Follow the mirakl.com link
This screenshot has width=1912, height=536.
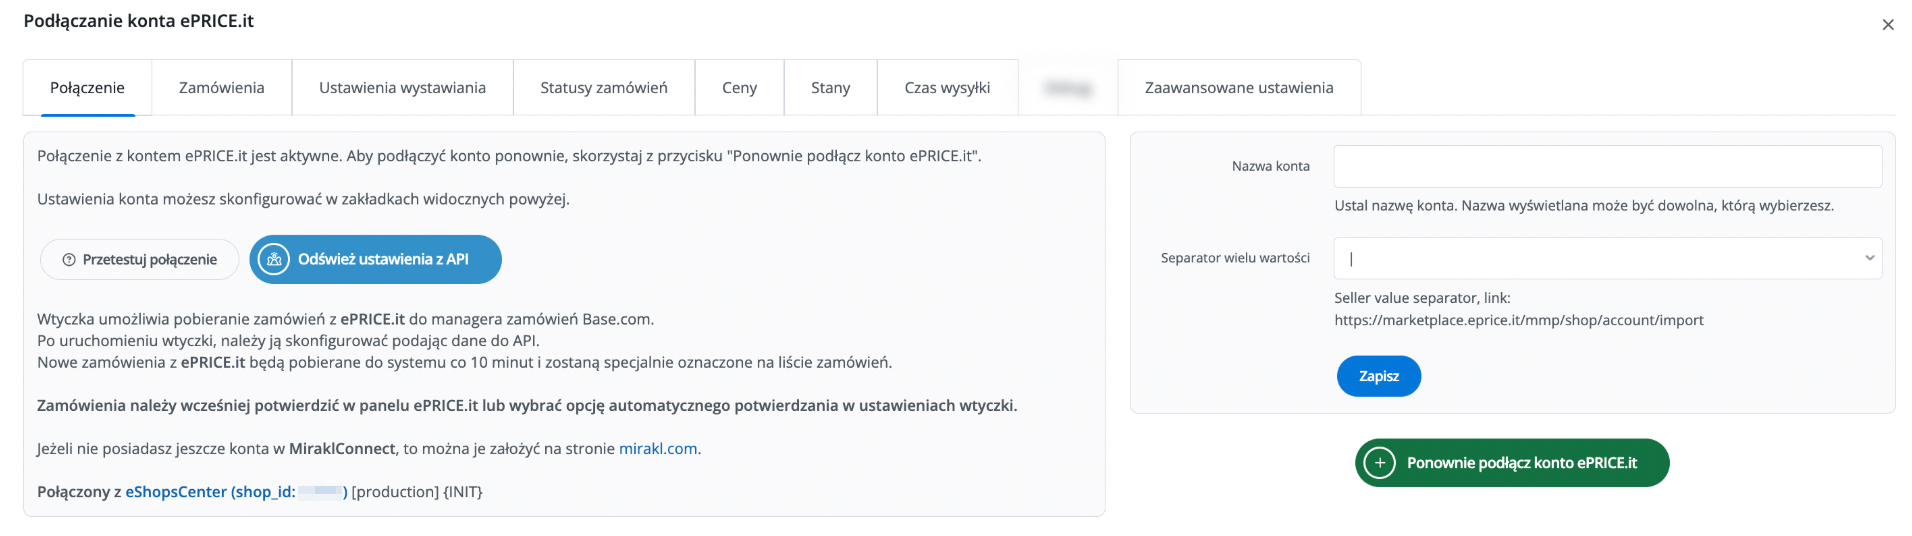pyautogui.click(x=657, y=449)
